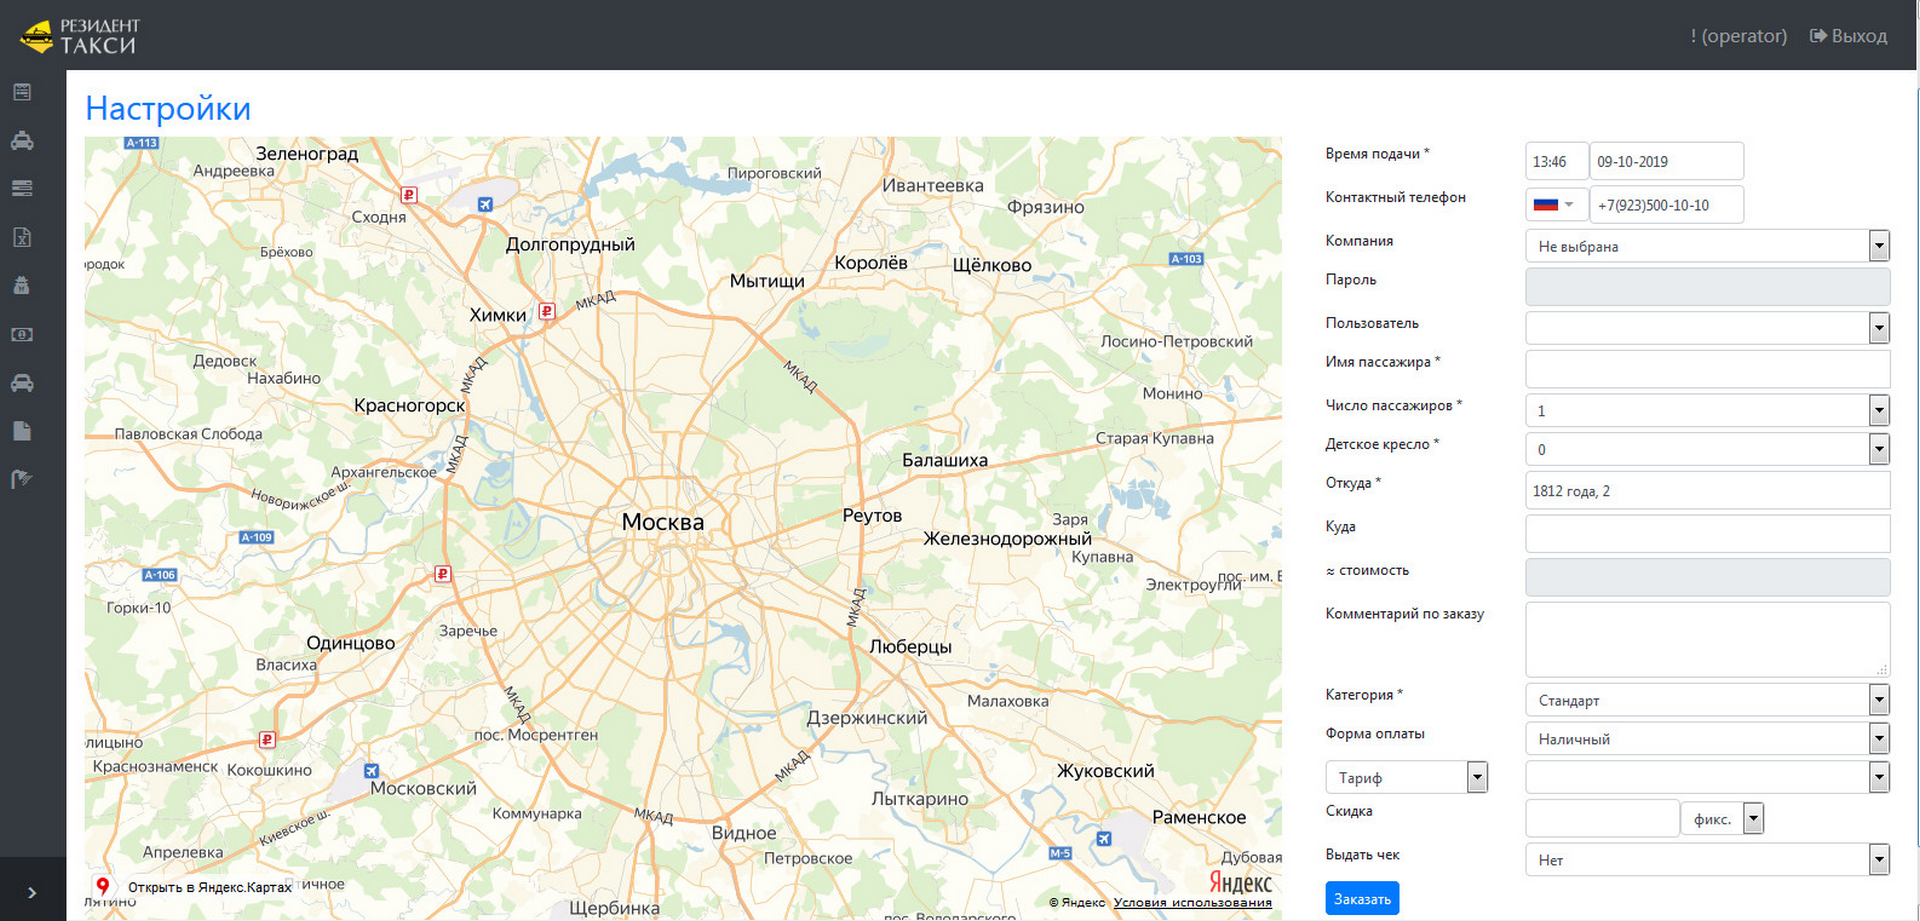
Task: Expand the collapsed sidebar with arrow chevron
Action: (31, 891)
